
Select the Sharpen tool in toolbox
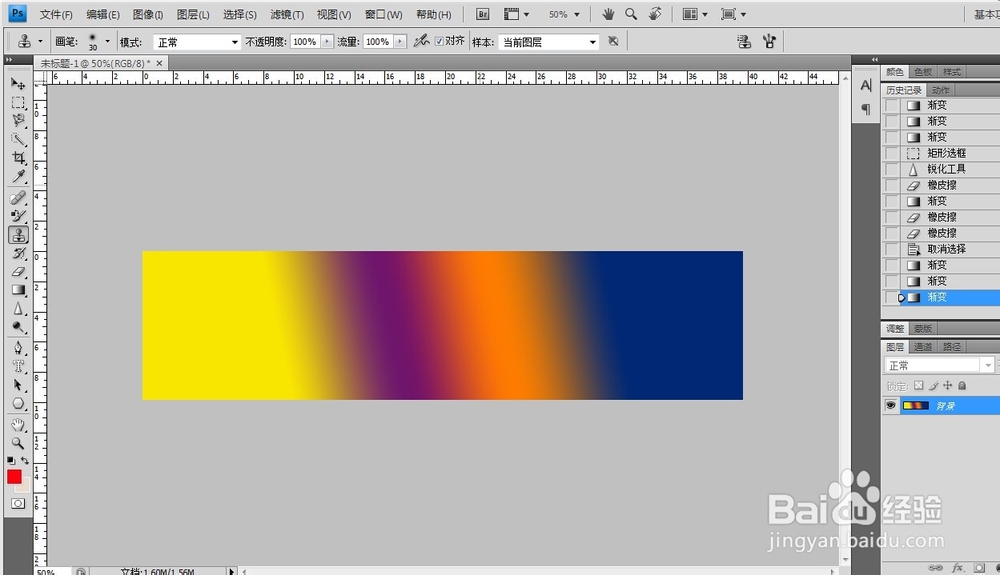coord(18,309)
